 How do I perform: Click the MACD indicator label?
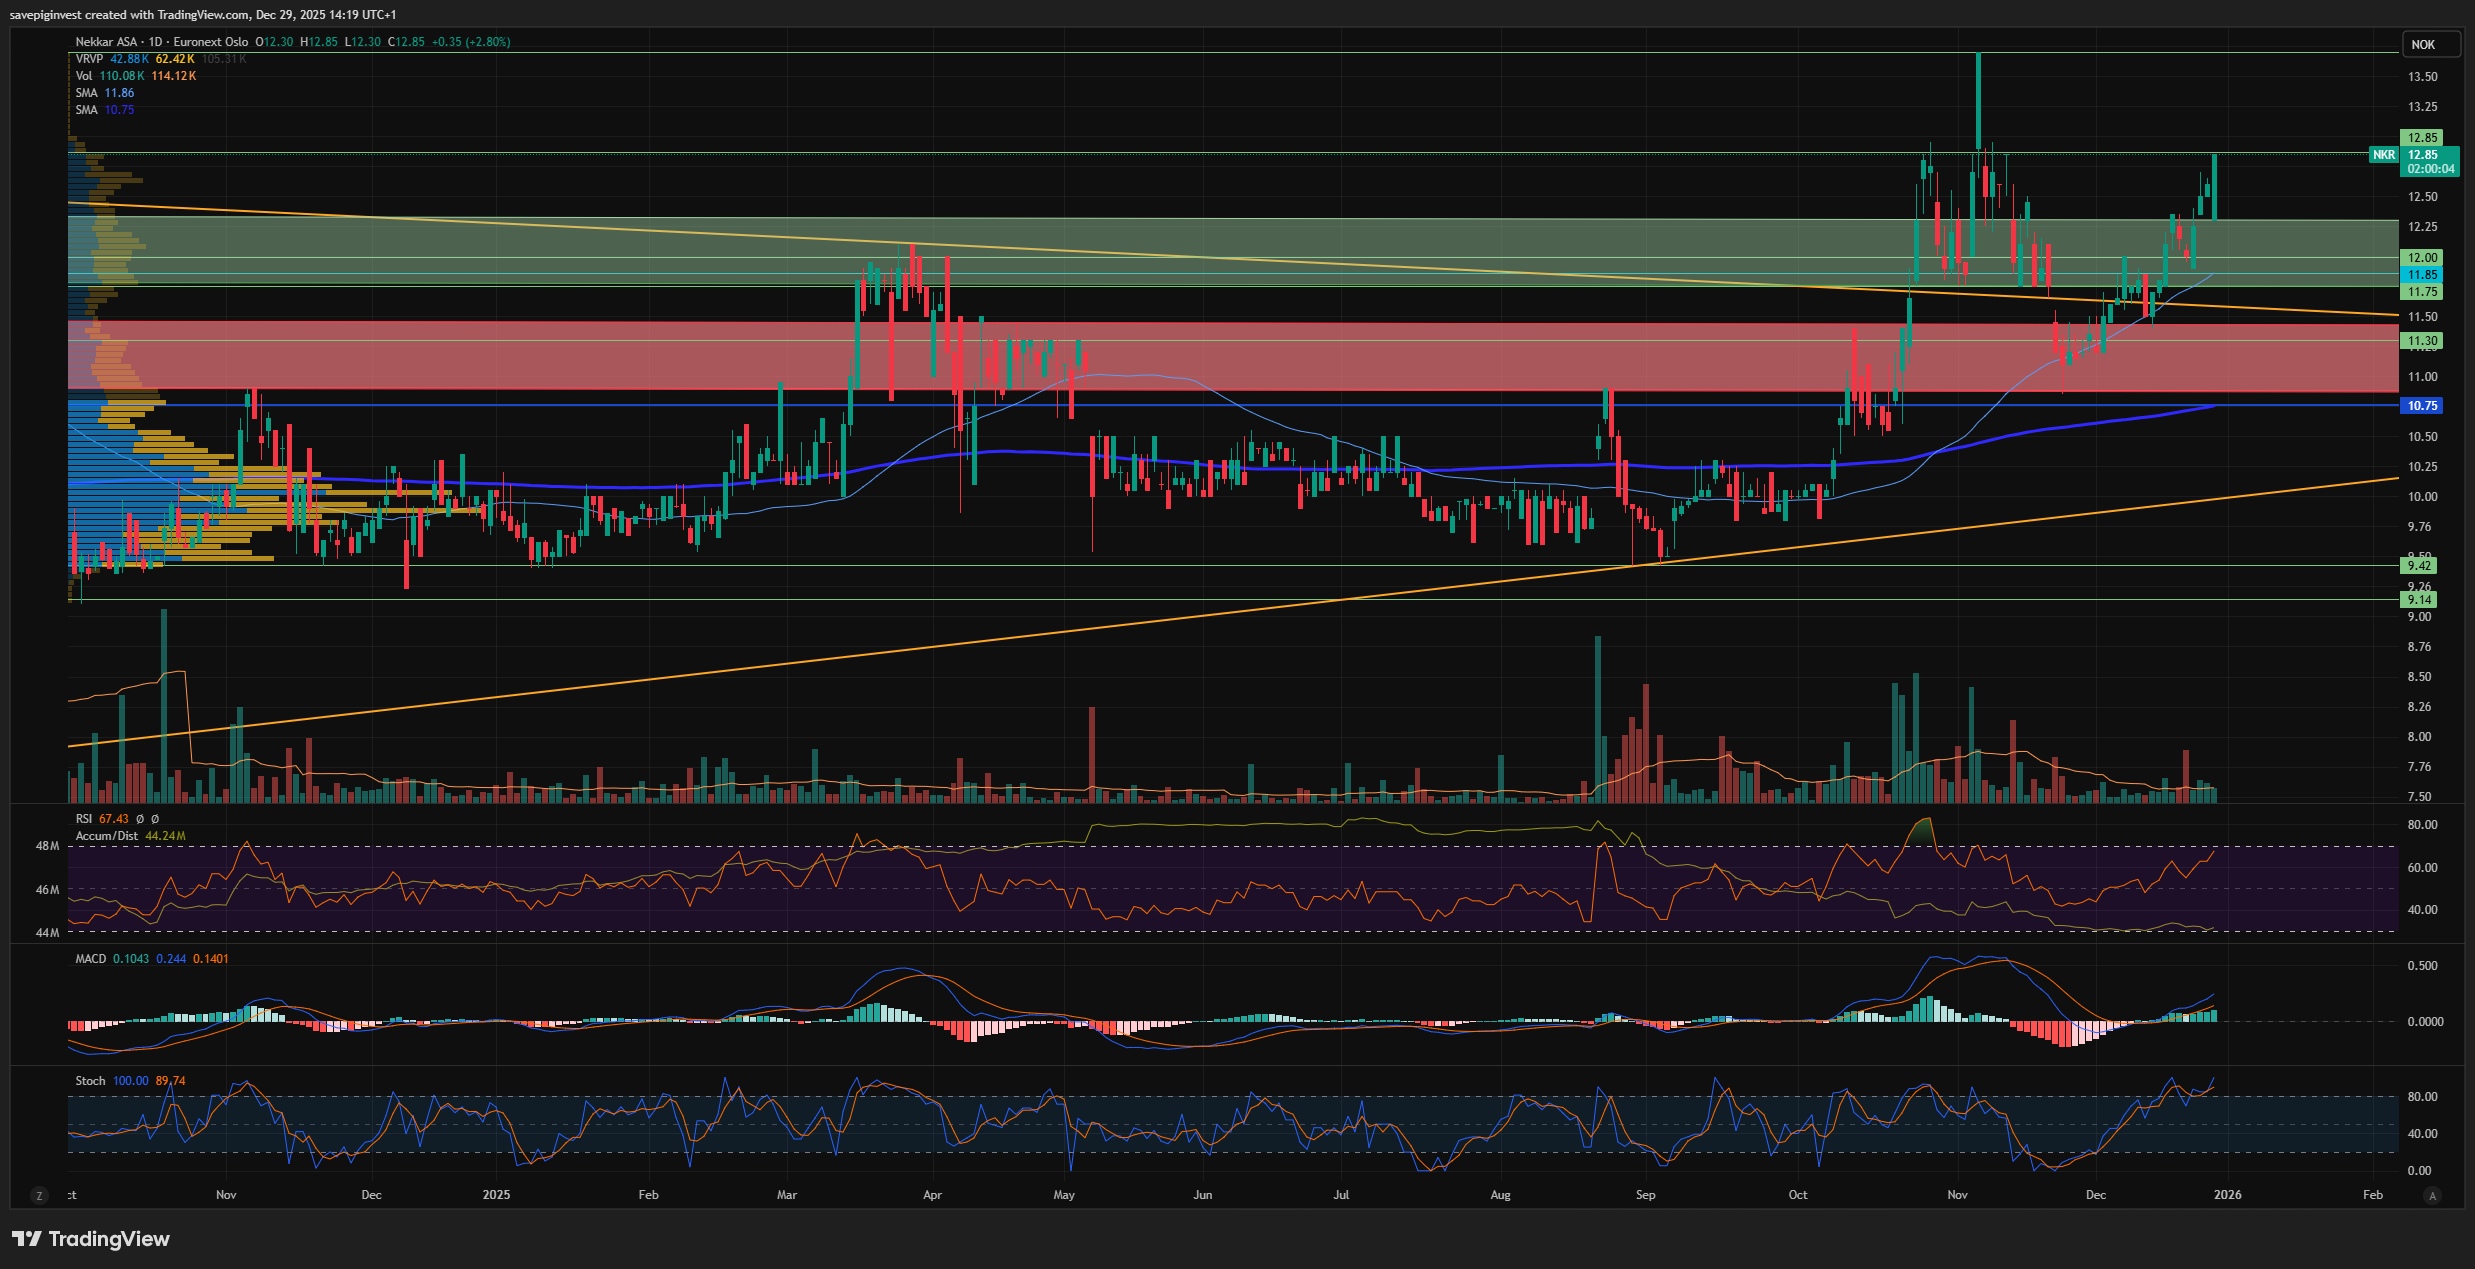[x=90, y=959]
